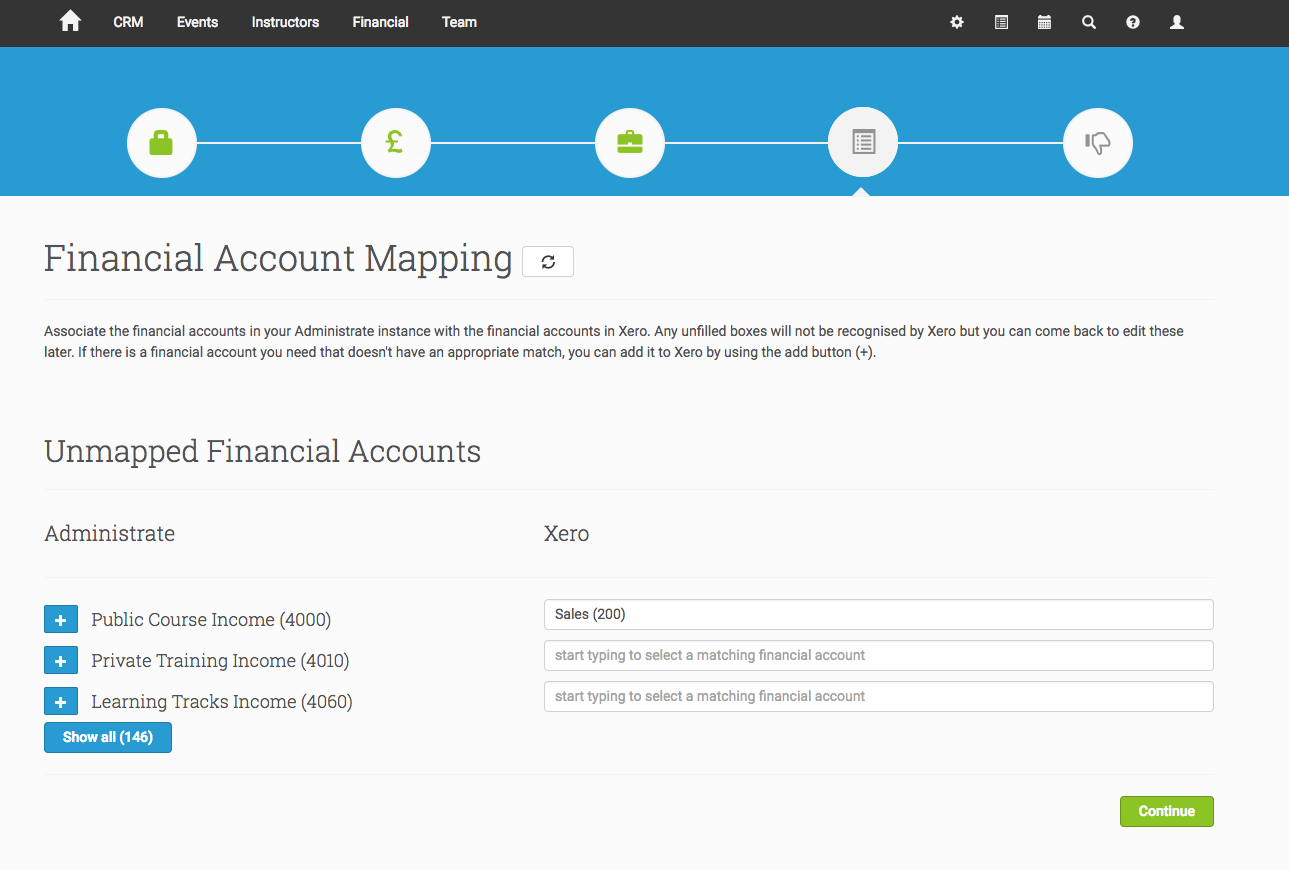1289x871 pixels.
Task: Focus Xero field for Learning Tracks Income
Action: [x=878, y=696]
